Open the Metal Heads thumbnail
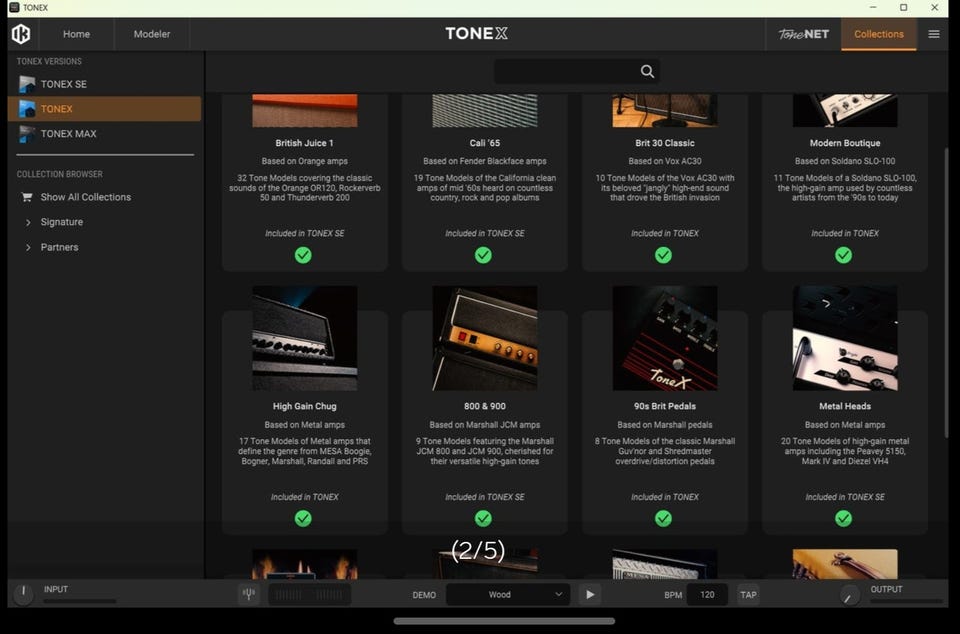960x634 pixels. (x=845, y=338)
